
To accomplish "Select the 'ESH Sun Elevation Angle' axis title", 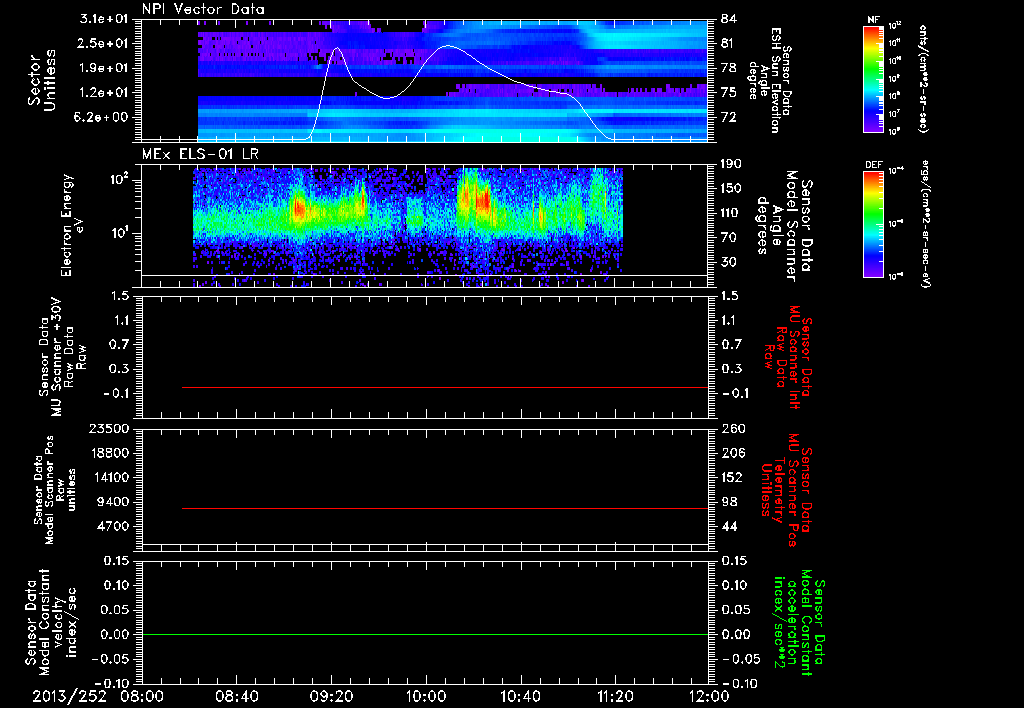I will pos(769,80).
